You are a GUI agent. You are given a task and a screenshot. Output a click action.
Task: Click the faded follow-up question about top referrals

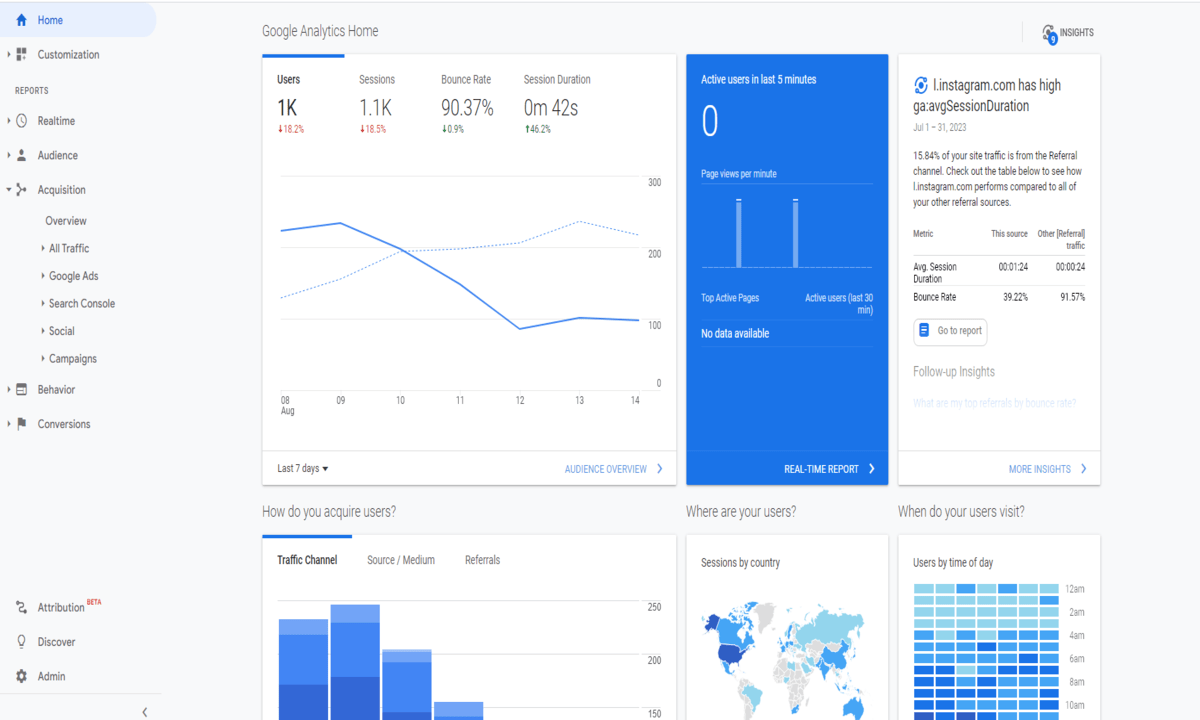point(995,403)
